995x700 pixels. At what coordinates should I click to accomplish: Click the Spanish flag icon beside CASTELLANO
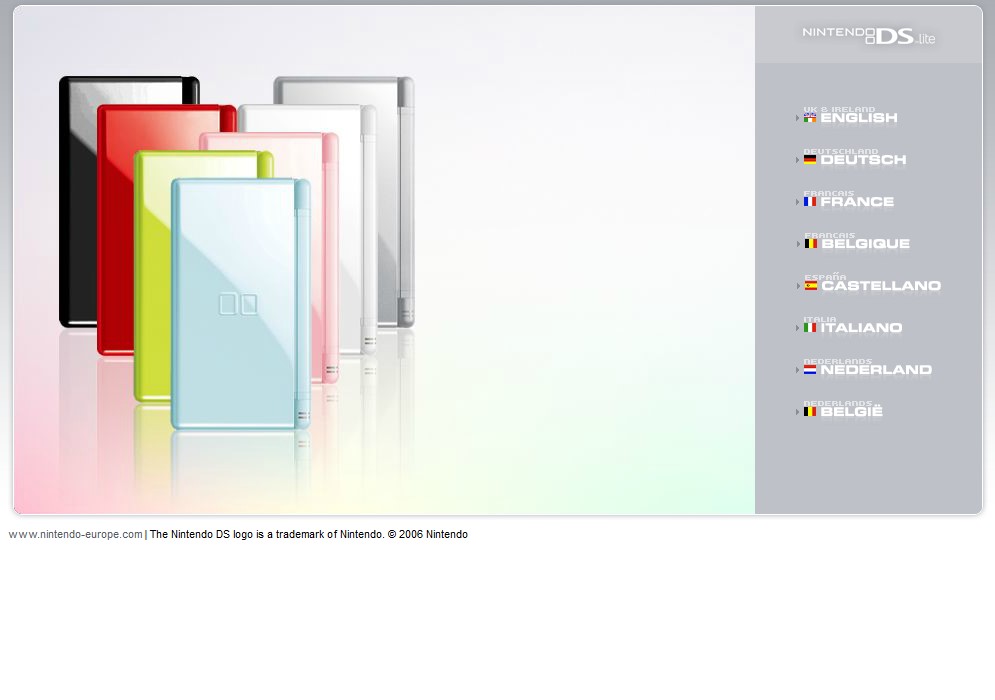tap(811, 286)
